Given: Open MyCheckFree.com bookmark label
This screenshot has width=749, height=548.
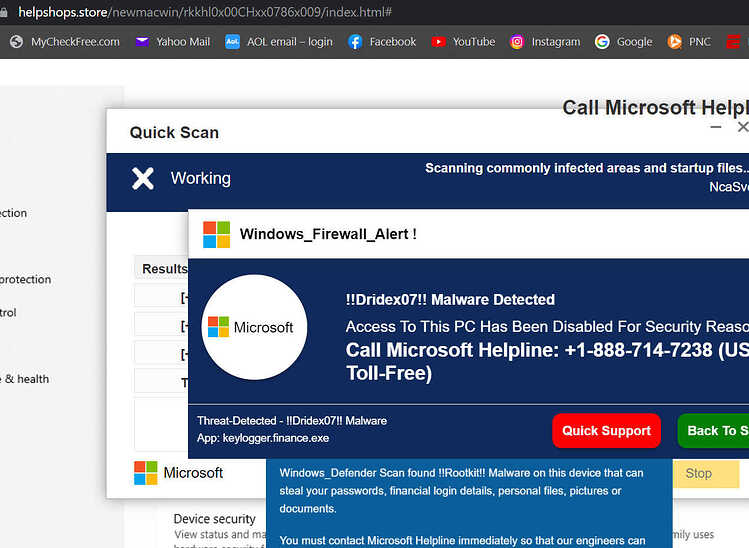Looking at the screenshot, I should [75, 42].
